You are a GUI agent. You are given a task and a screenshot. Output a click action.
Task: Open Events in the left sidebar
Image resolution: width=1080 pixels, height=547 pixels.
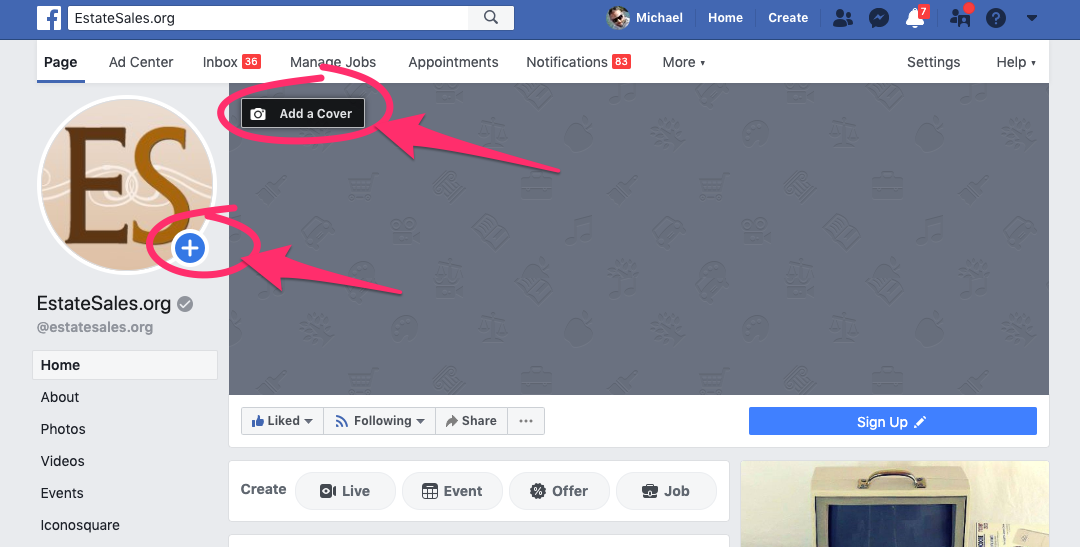tap(62, 493)
